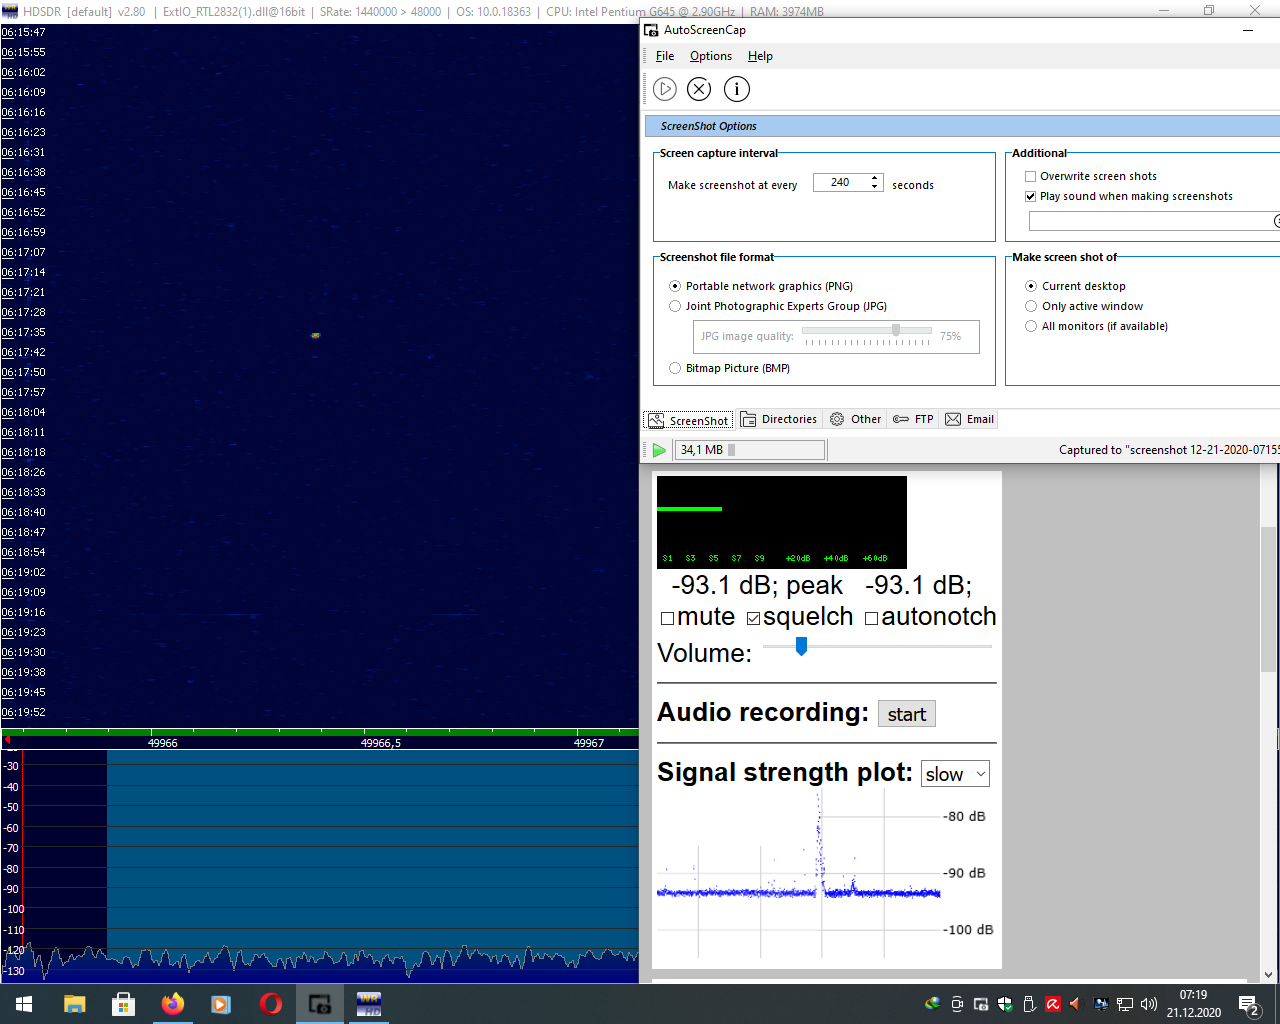Viewport: 1280px width, 1024px height.
Task: Open Microsoft Store from the taskbar
Action: click(x=123, y=1004)
